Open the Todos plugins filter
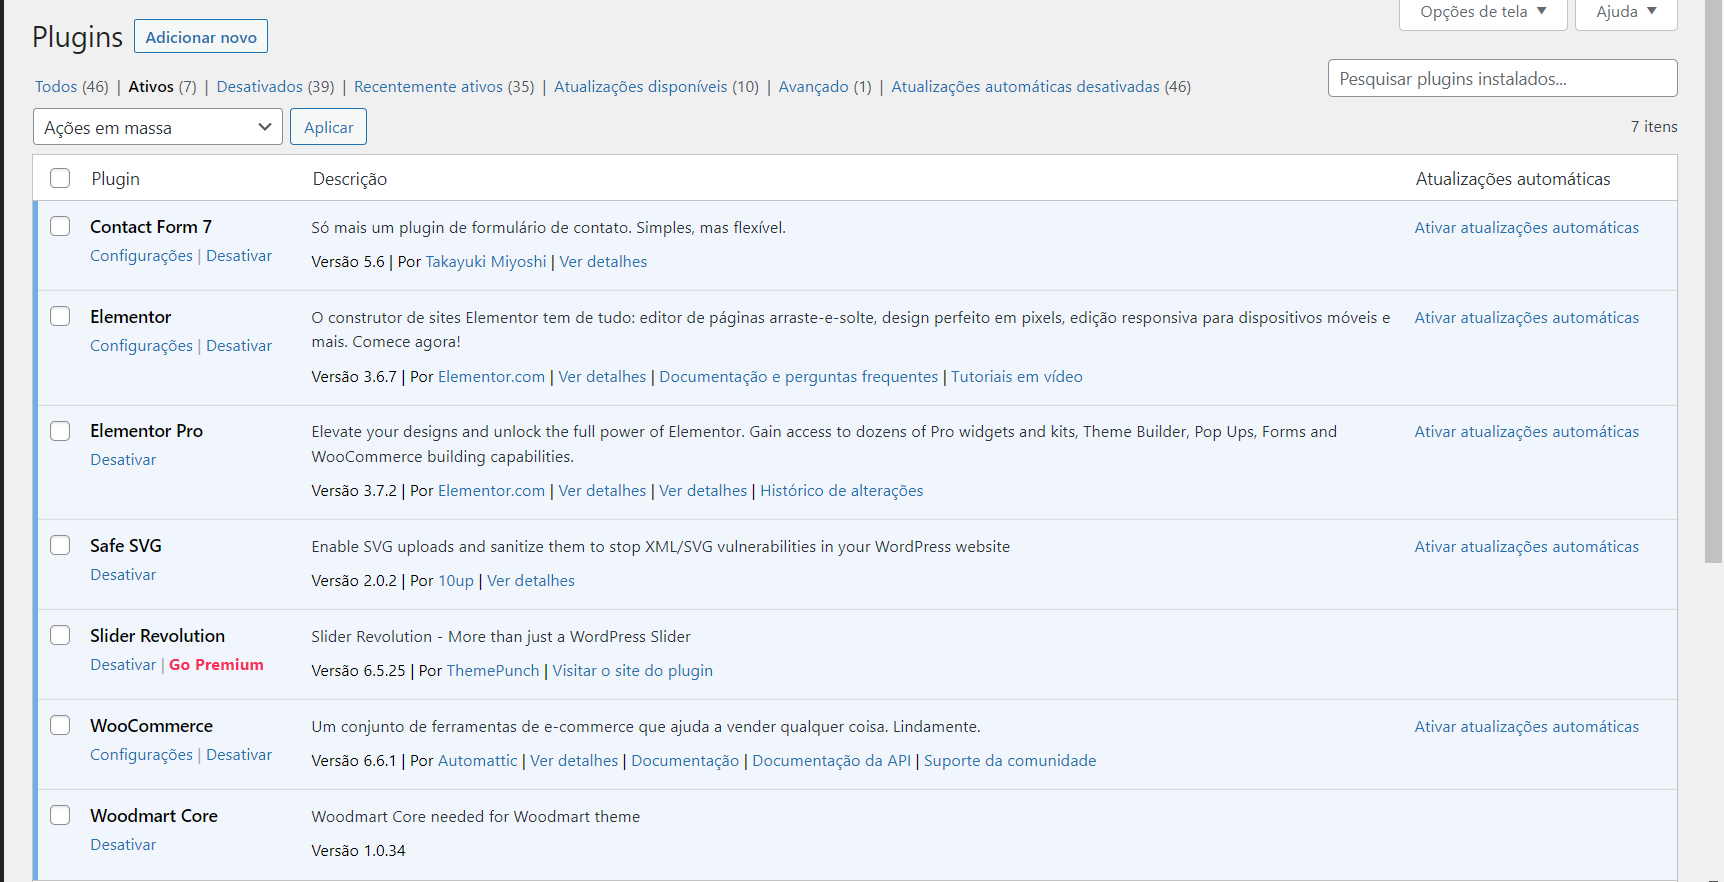The height and width of the screenshot is (882, 1724). coord(71,87)
